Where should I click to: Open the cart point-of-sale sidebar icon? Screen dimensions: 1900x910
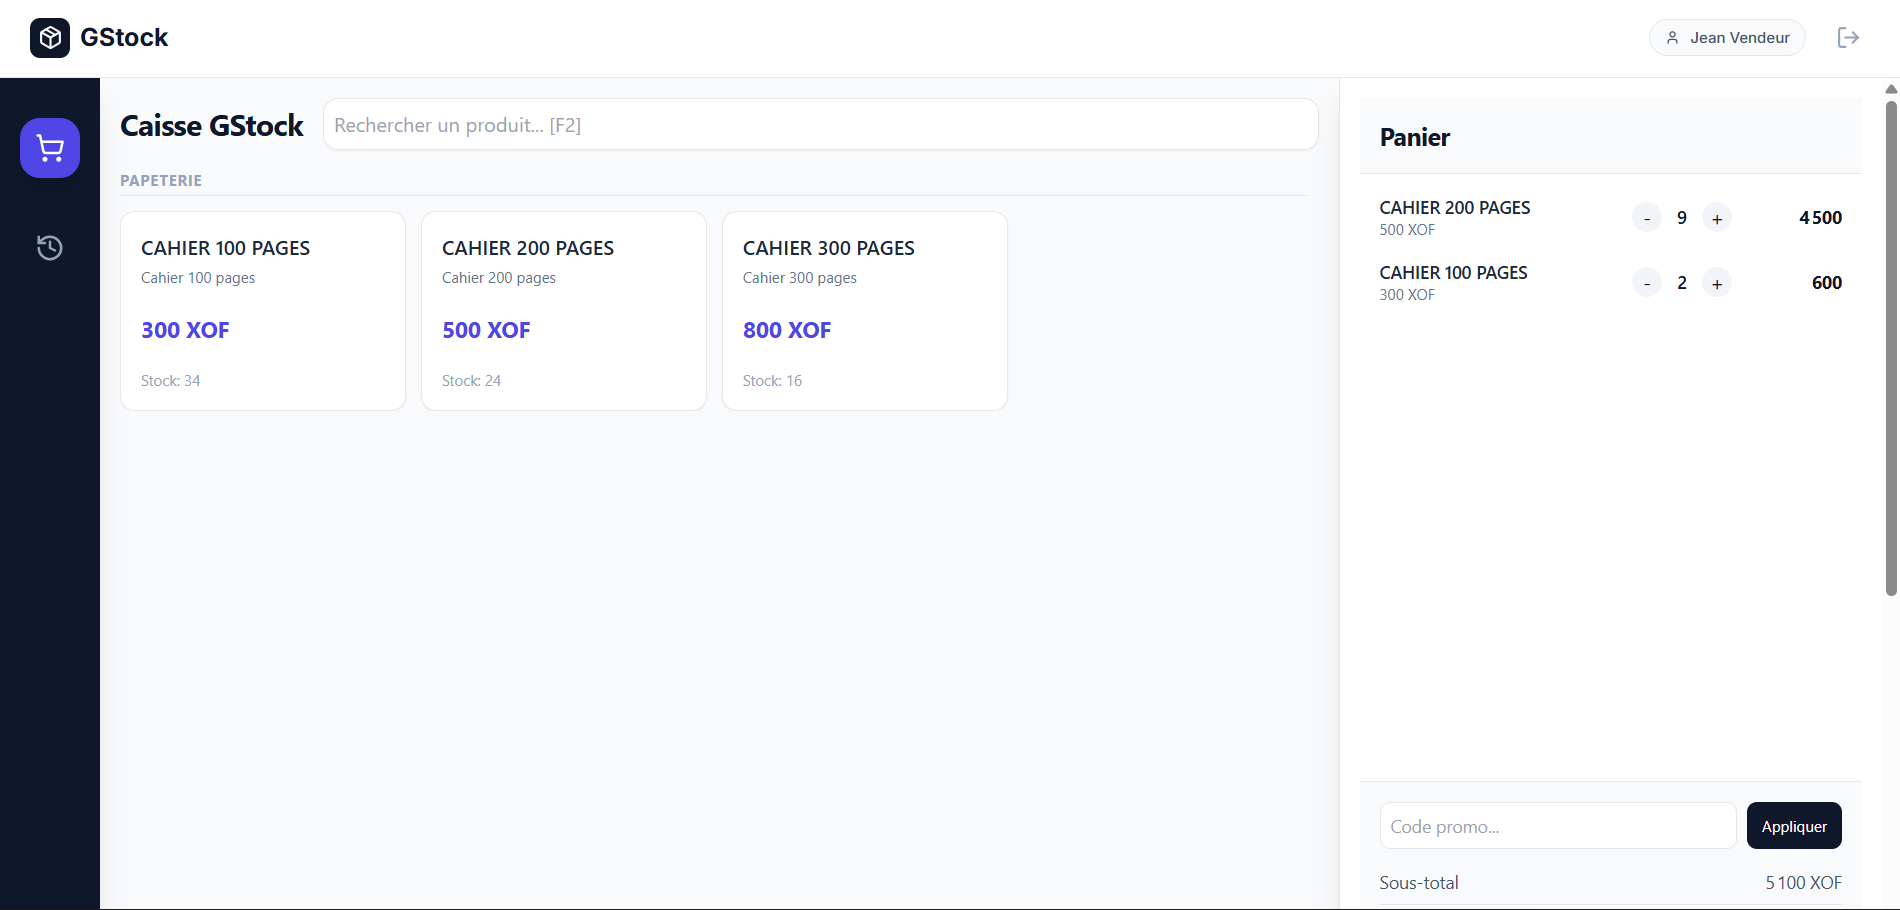[x=50, y=148]
